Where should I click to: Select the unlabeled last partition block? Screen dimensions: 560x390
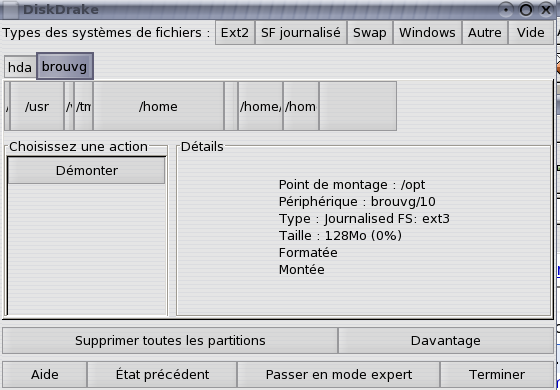click(x=358, y=106)
